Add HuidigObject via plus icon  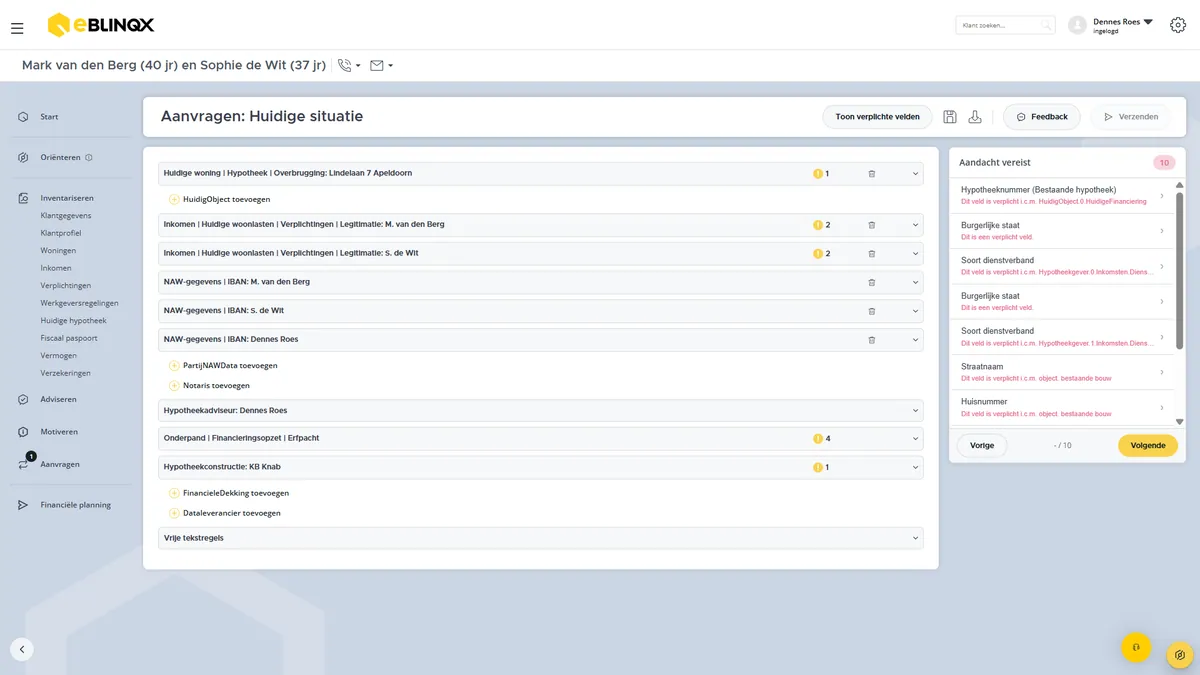point(175,199)
